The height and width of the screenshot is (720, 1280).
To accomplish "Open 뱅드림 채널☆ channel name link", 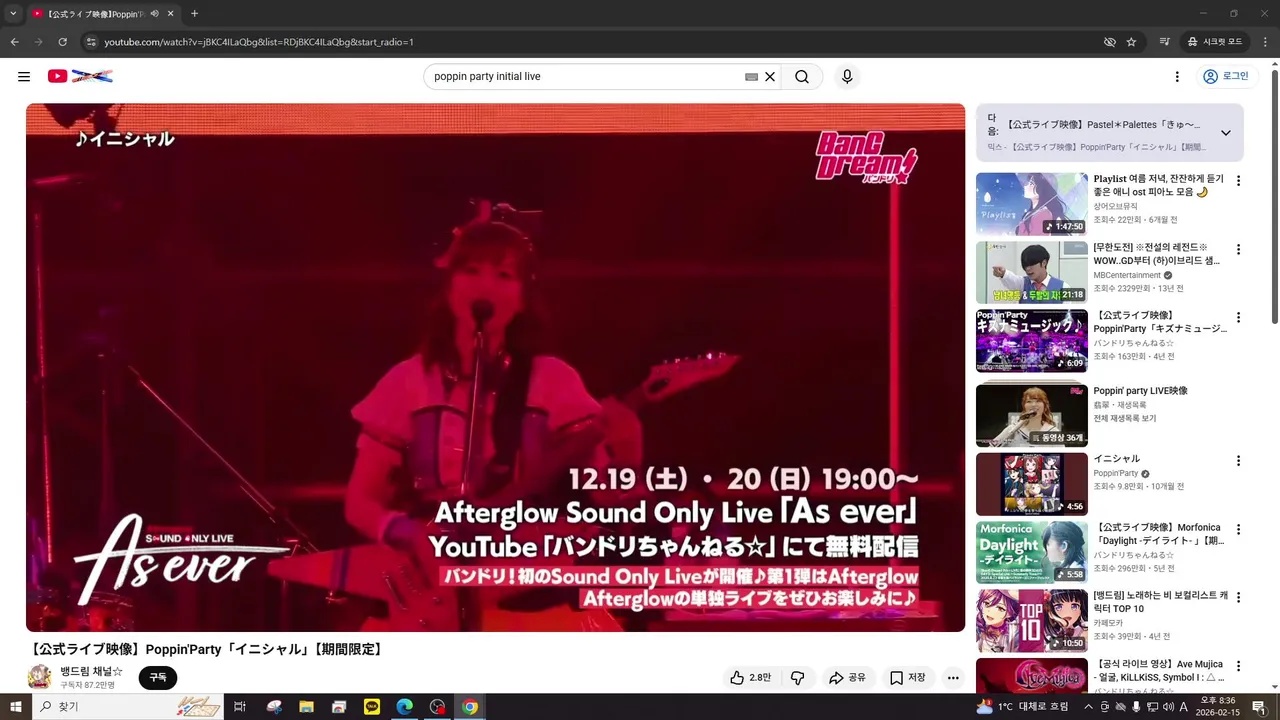I will (91, 672).
